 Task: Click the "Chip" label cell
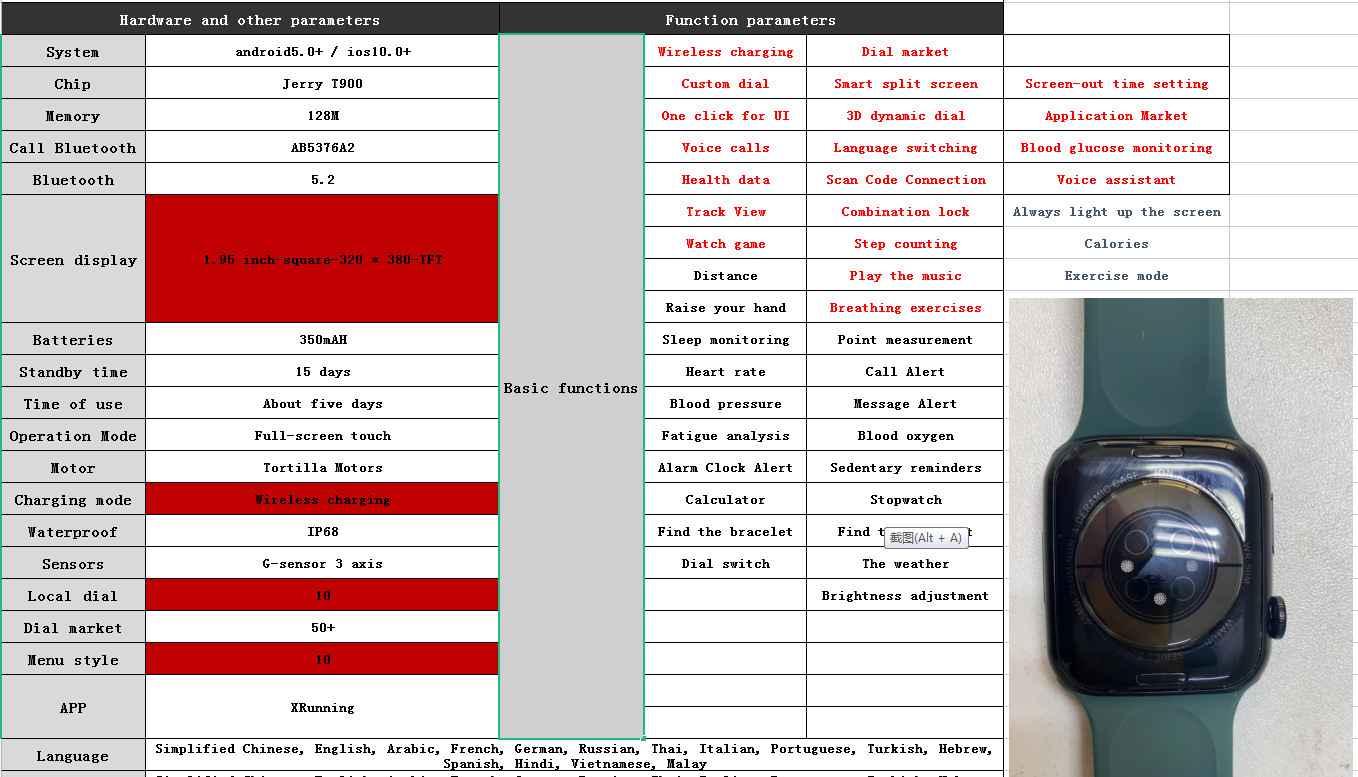pos(73,84)
